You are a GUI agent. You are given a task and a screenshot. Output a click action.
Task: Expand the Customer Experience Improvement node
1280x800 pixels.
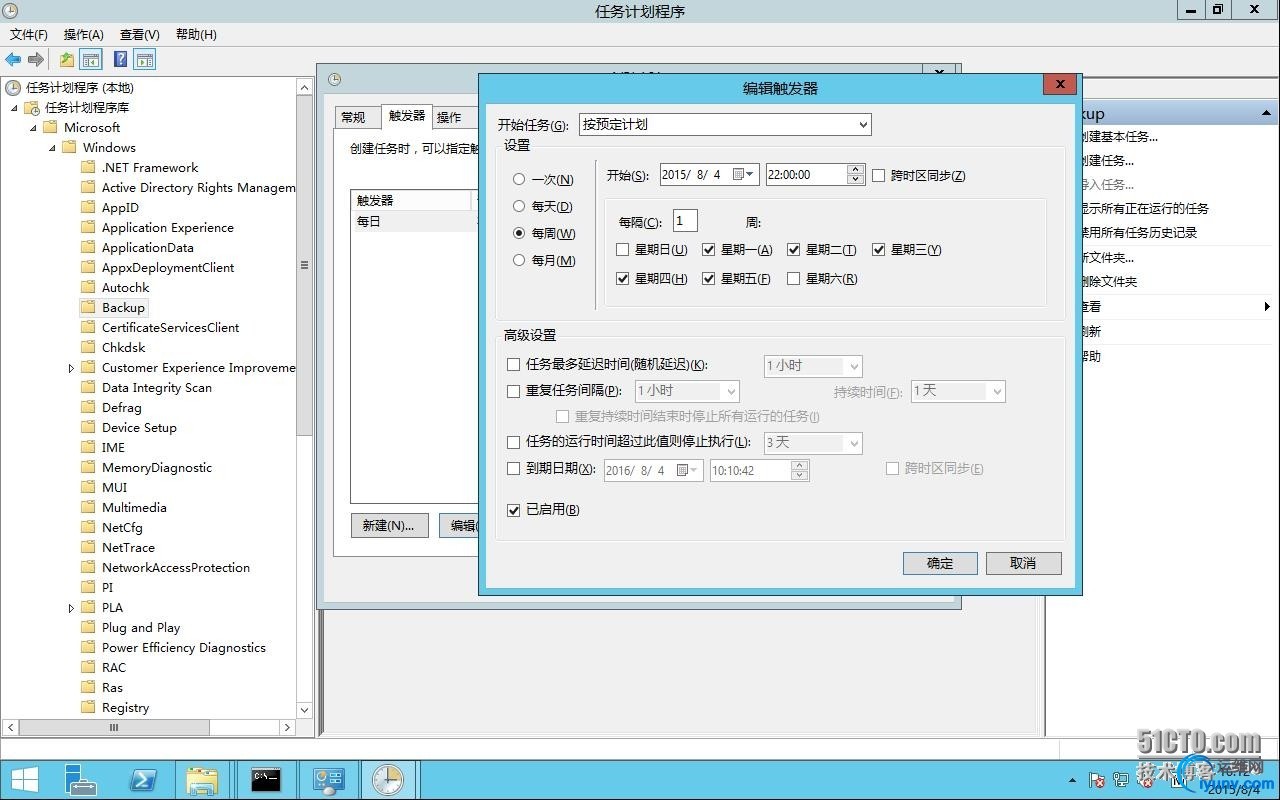[x=71, y=368]
